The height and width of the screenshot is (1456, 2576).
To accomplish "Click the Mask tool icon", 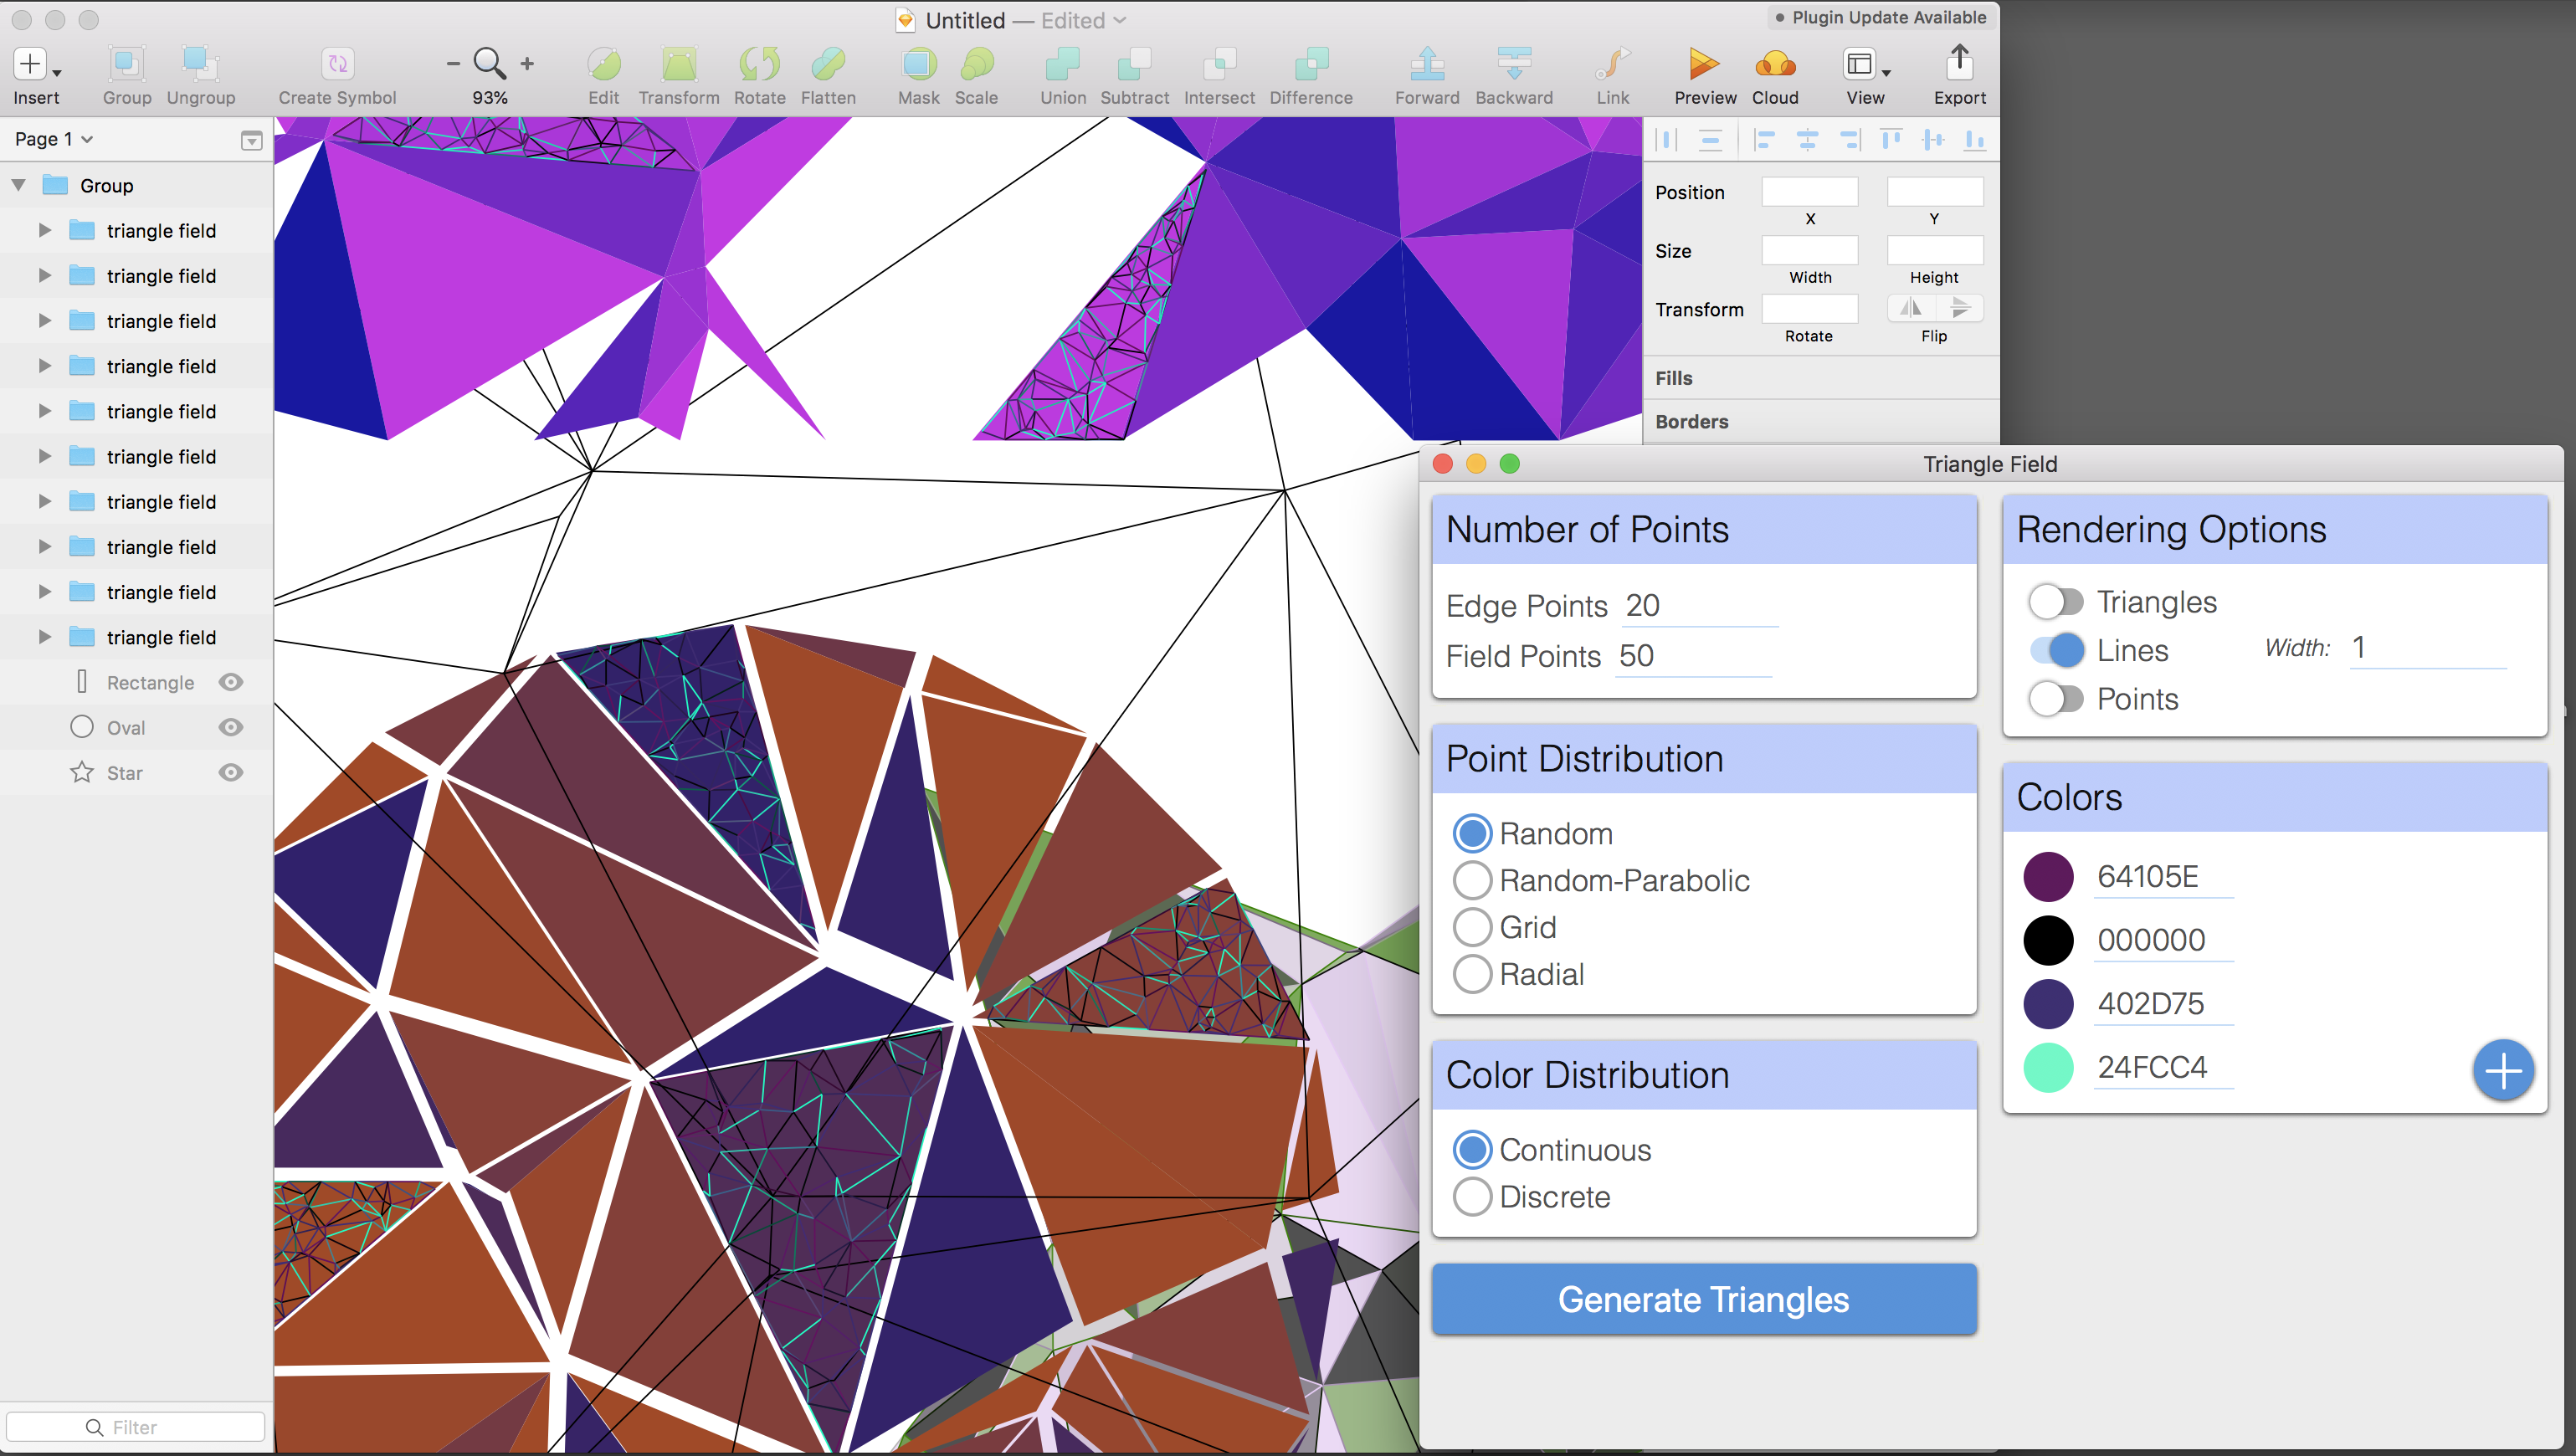I will click(918, 64).
